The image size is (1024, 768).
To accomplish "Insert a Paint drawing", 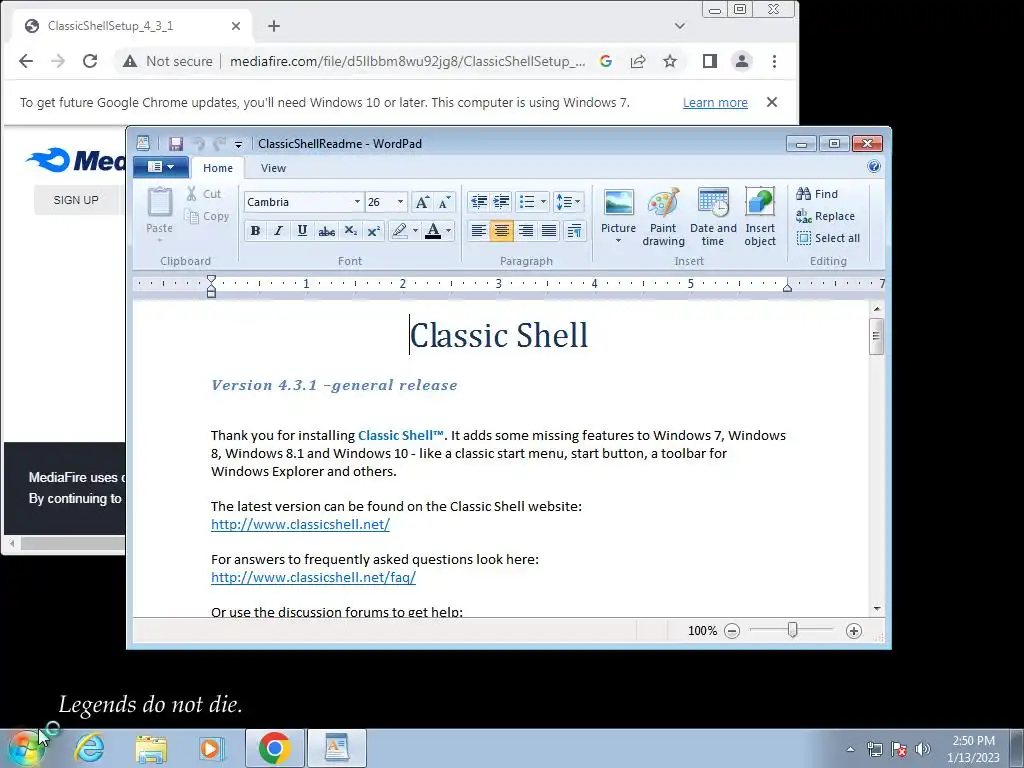I will pos(663,217).
